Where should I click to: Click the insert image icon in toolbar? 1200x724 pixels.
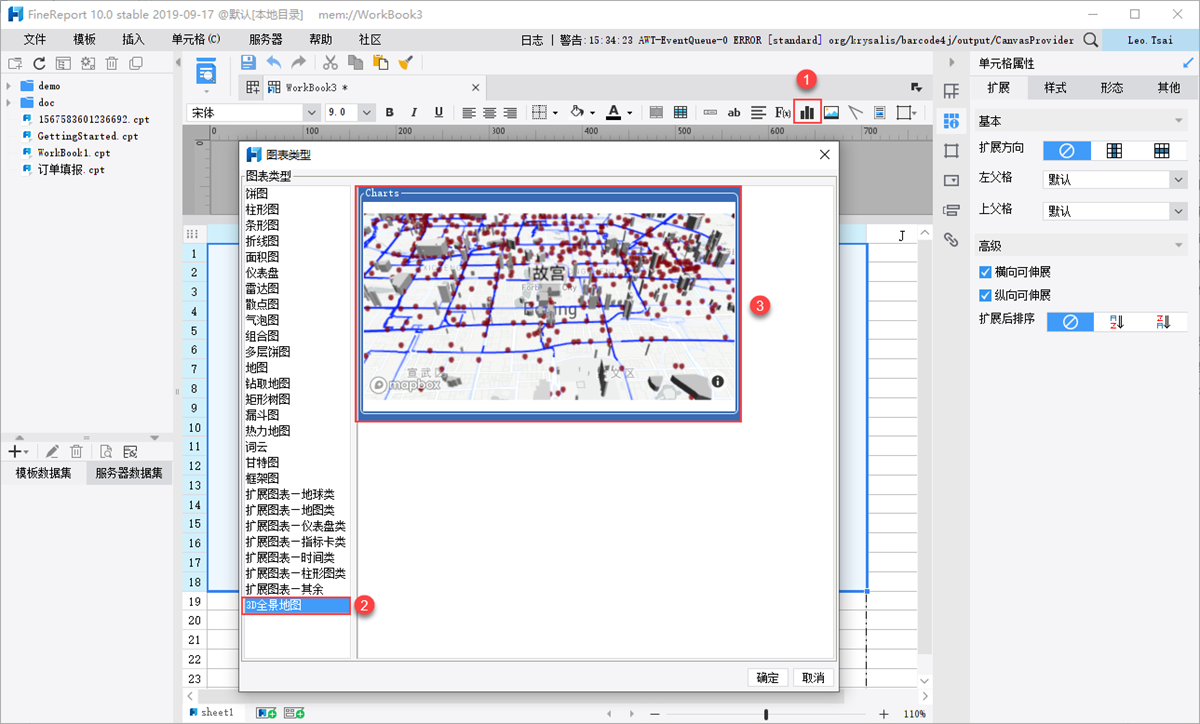point(831,112)
